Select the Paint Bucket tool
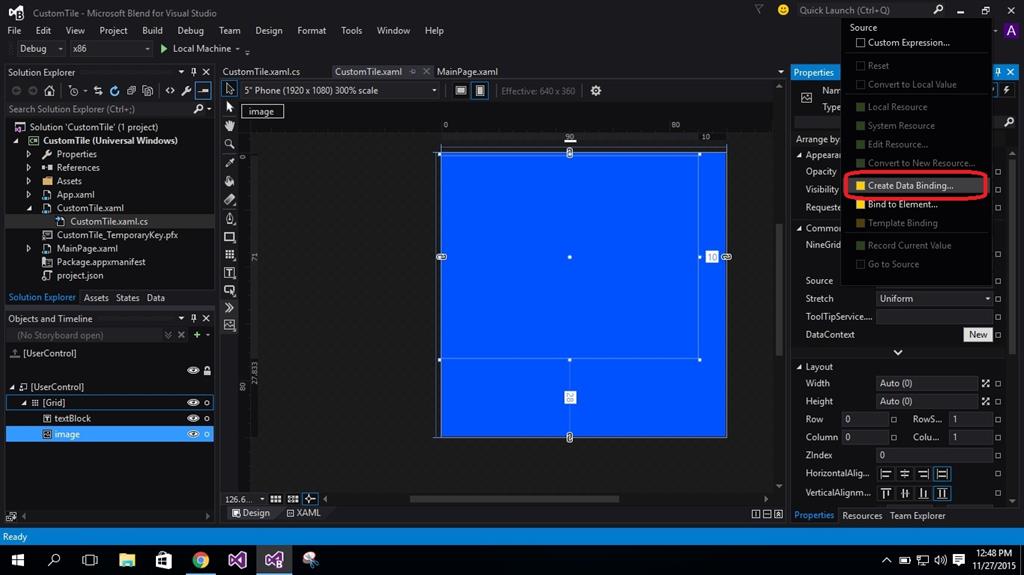1024x575 pixels. (230, 181)
